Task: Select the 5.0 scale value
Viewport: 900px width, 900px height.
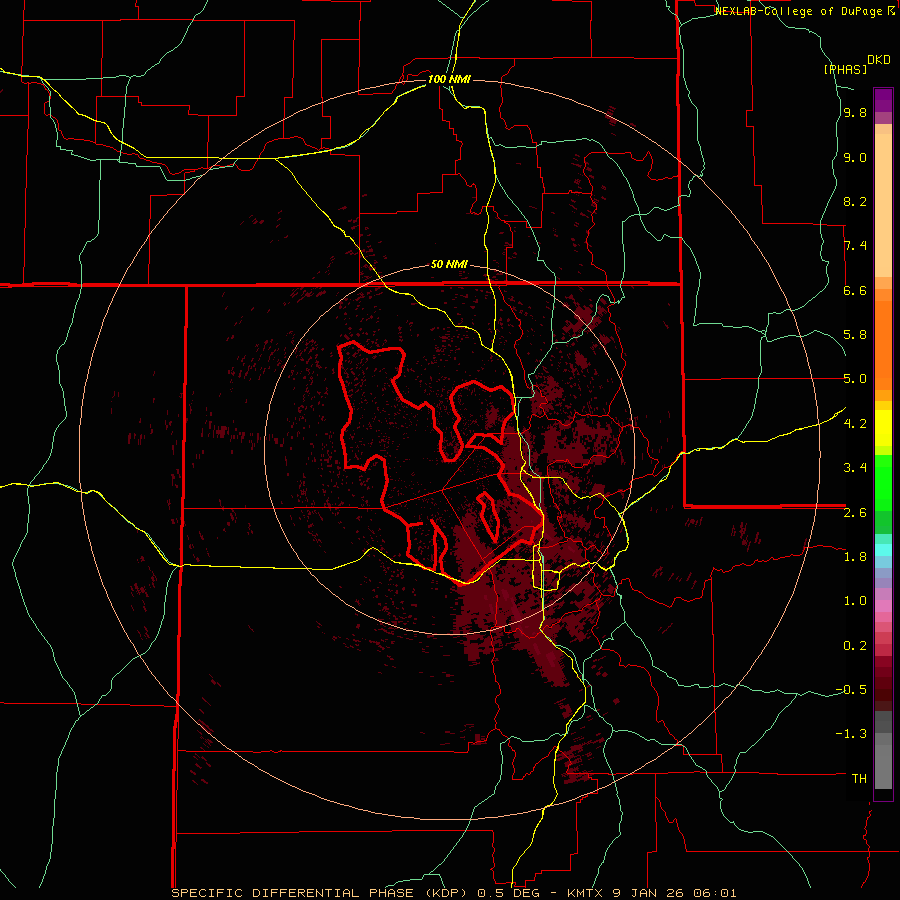Action: point(855,379)
